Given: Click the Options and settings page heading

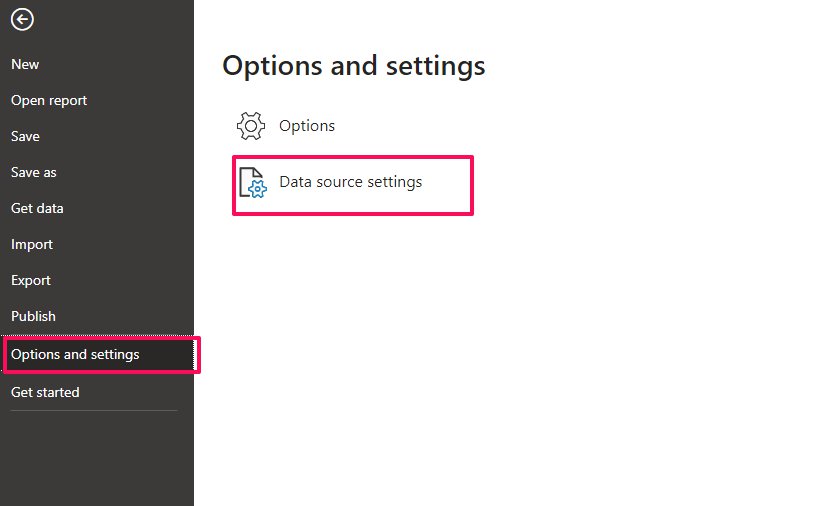Looking at the screenshot, I should 353,66.
